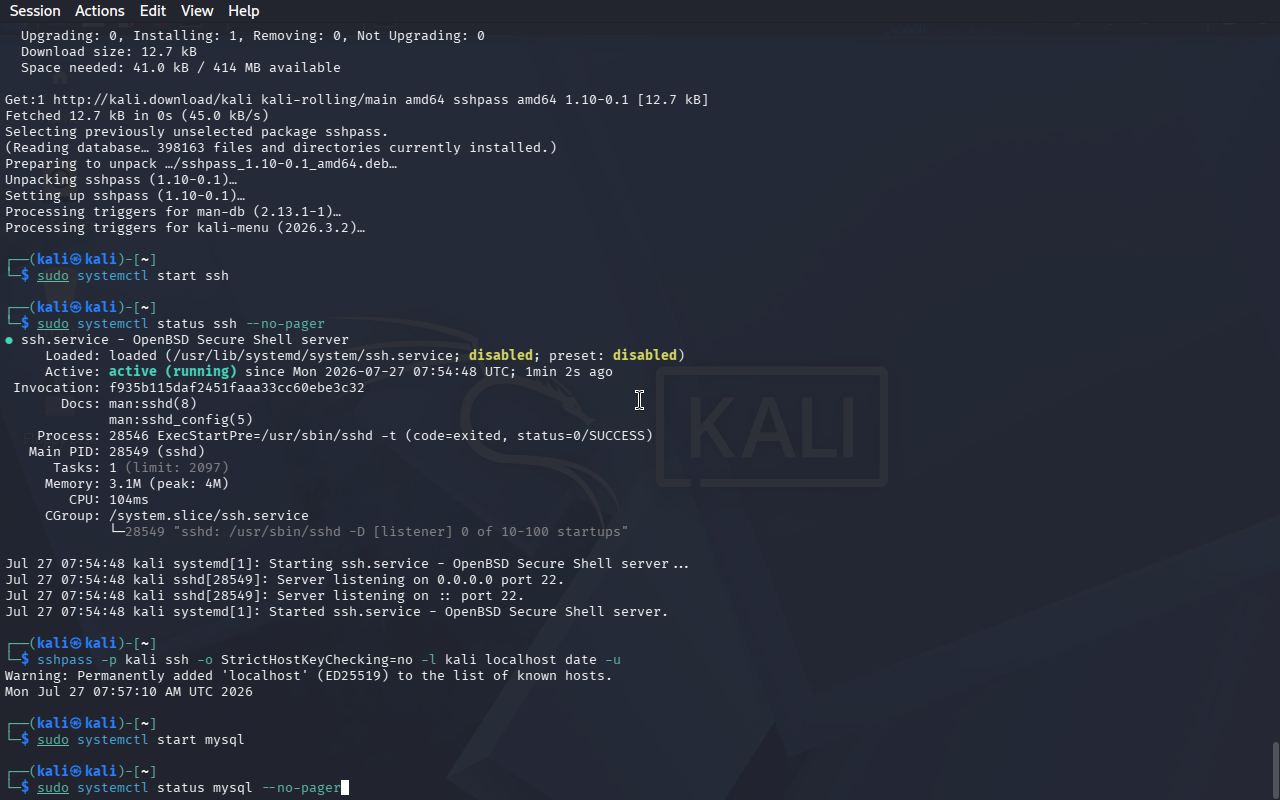The image size is (1280, 800).
Task: Click the first yellow 'disabled' word in the Loaded line
Action: click(x=501, y=356)
